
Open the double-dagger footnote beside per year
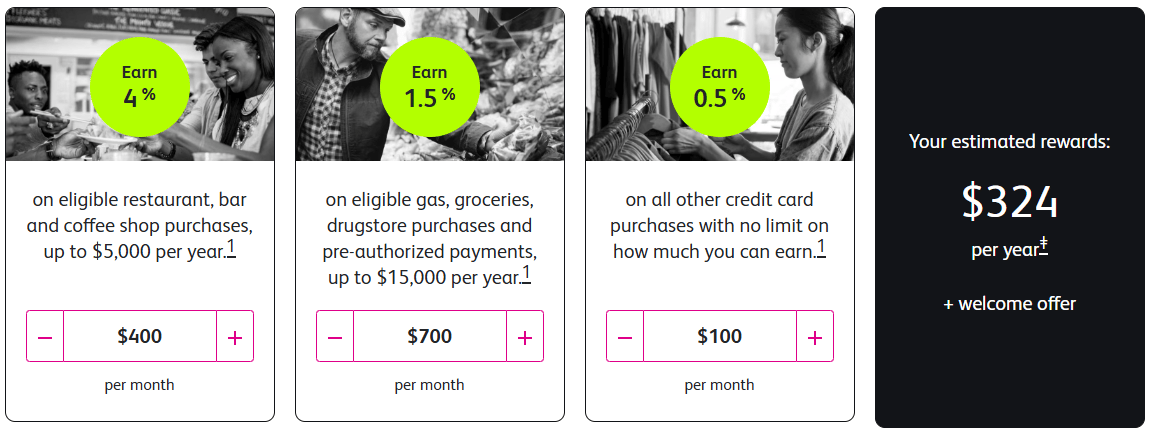pos(1044,248)
